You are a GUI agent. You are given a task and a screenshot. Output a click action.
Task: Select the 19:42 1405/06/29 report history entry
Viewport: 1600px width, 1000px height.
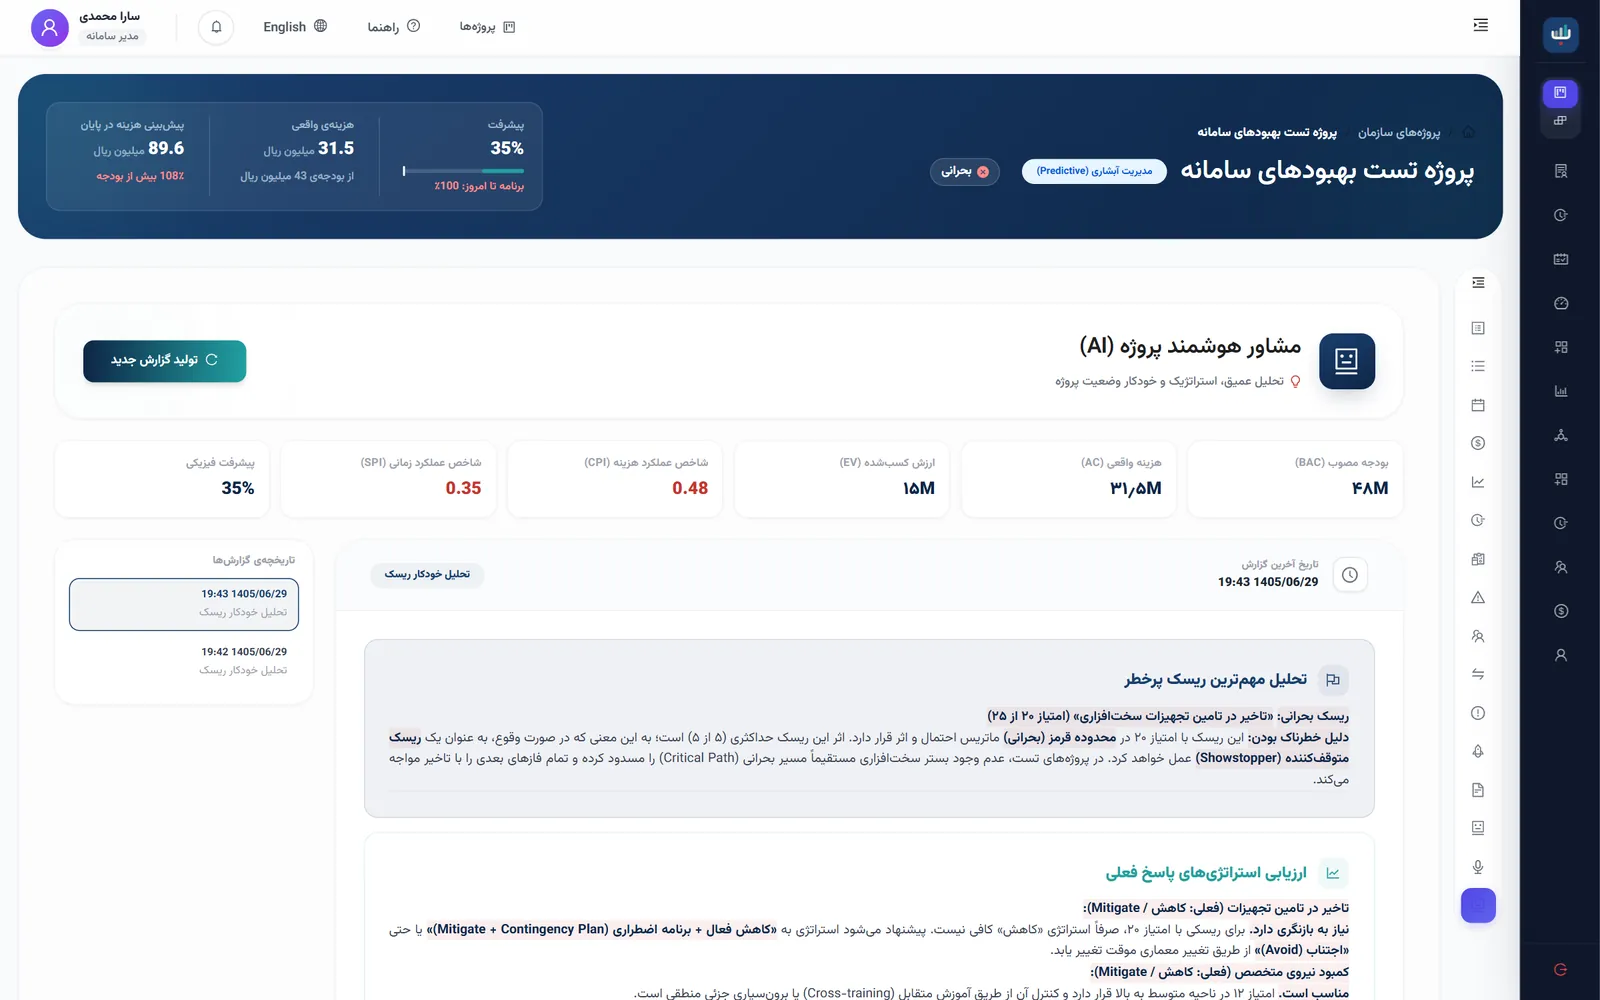click(184, 661)
